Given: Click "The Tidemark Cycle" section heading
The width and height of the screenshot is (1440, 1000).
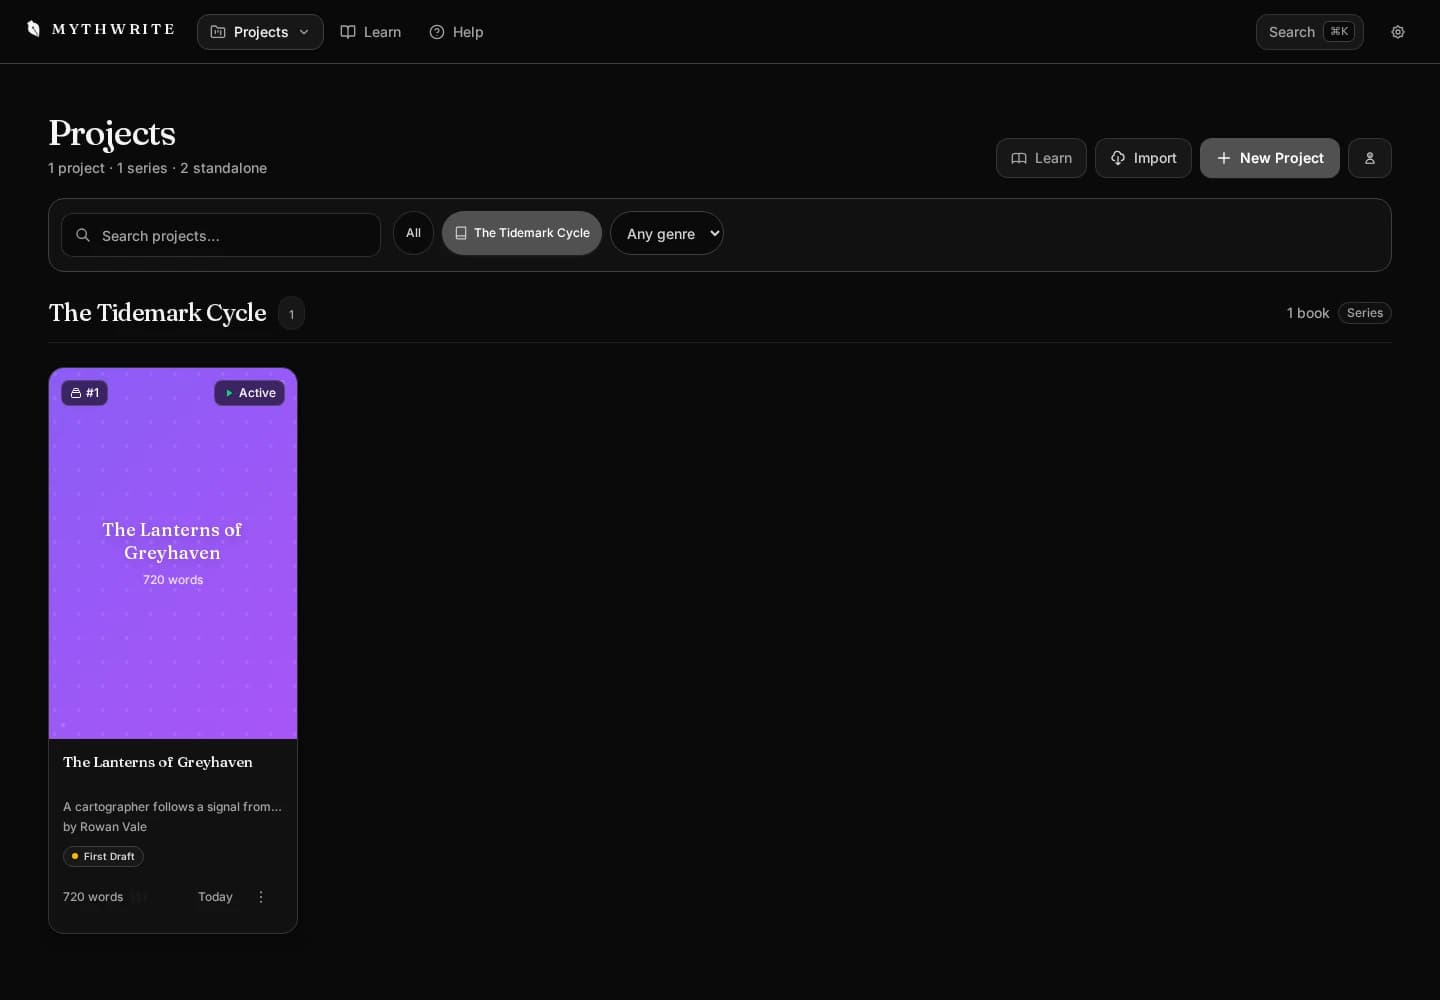Looking at the screenshot, I should [x=158, y=313].
